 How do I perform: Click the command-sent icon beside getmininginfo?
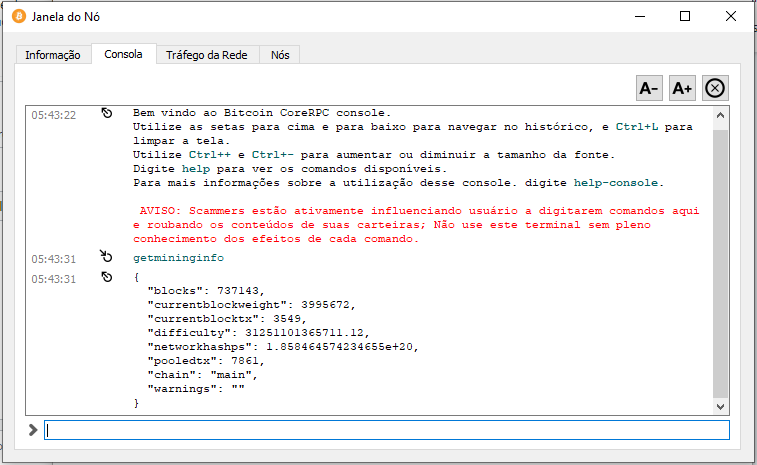tap(106, 256)
